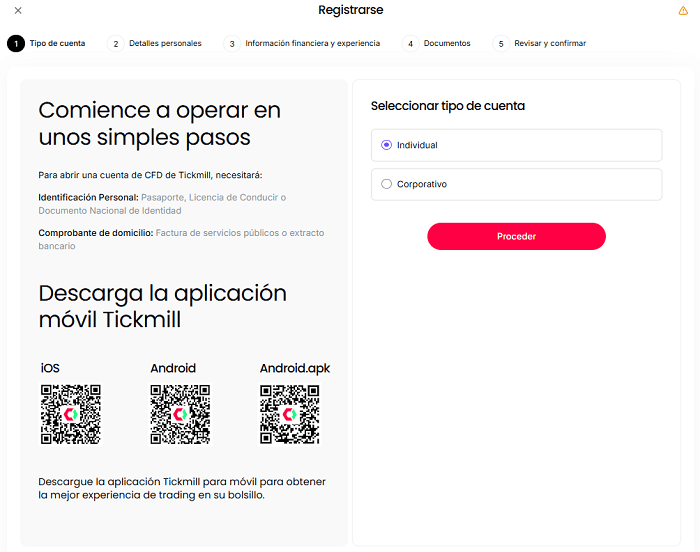Choose the Corporativo account type radio
Screen dimensions: 700x552
pyautogui.click(x=386, y=184)
